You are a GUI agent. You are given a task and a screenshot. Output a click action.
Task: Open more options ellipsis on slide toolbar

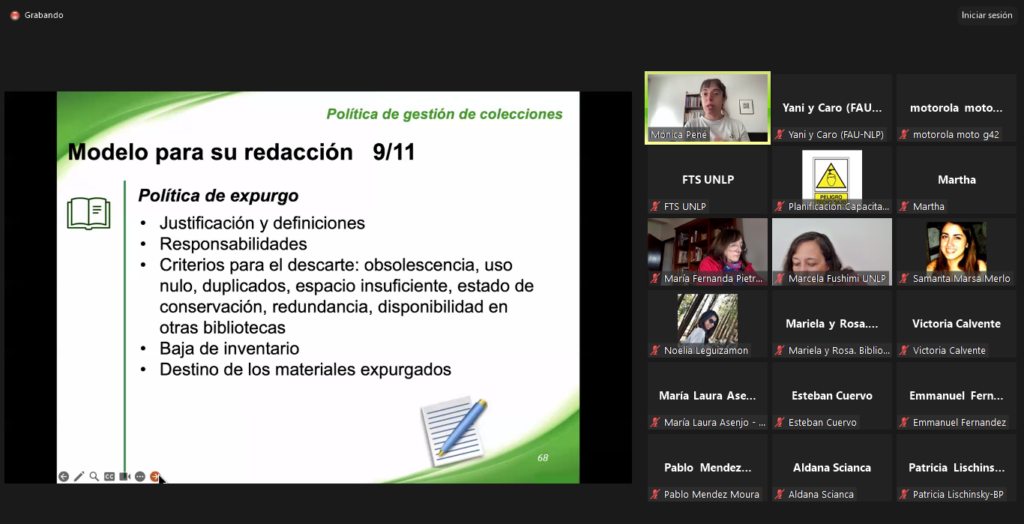coord(140,477)
